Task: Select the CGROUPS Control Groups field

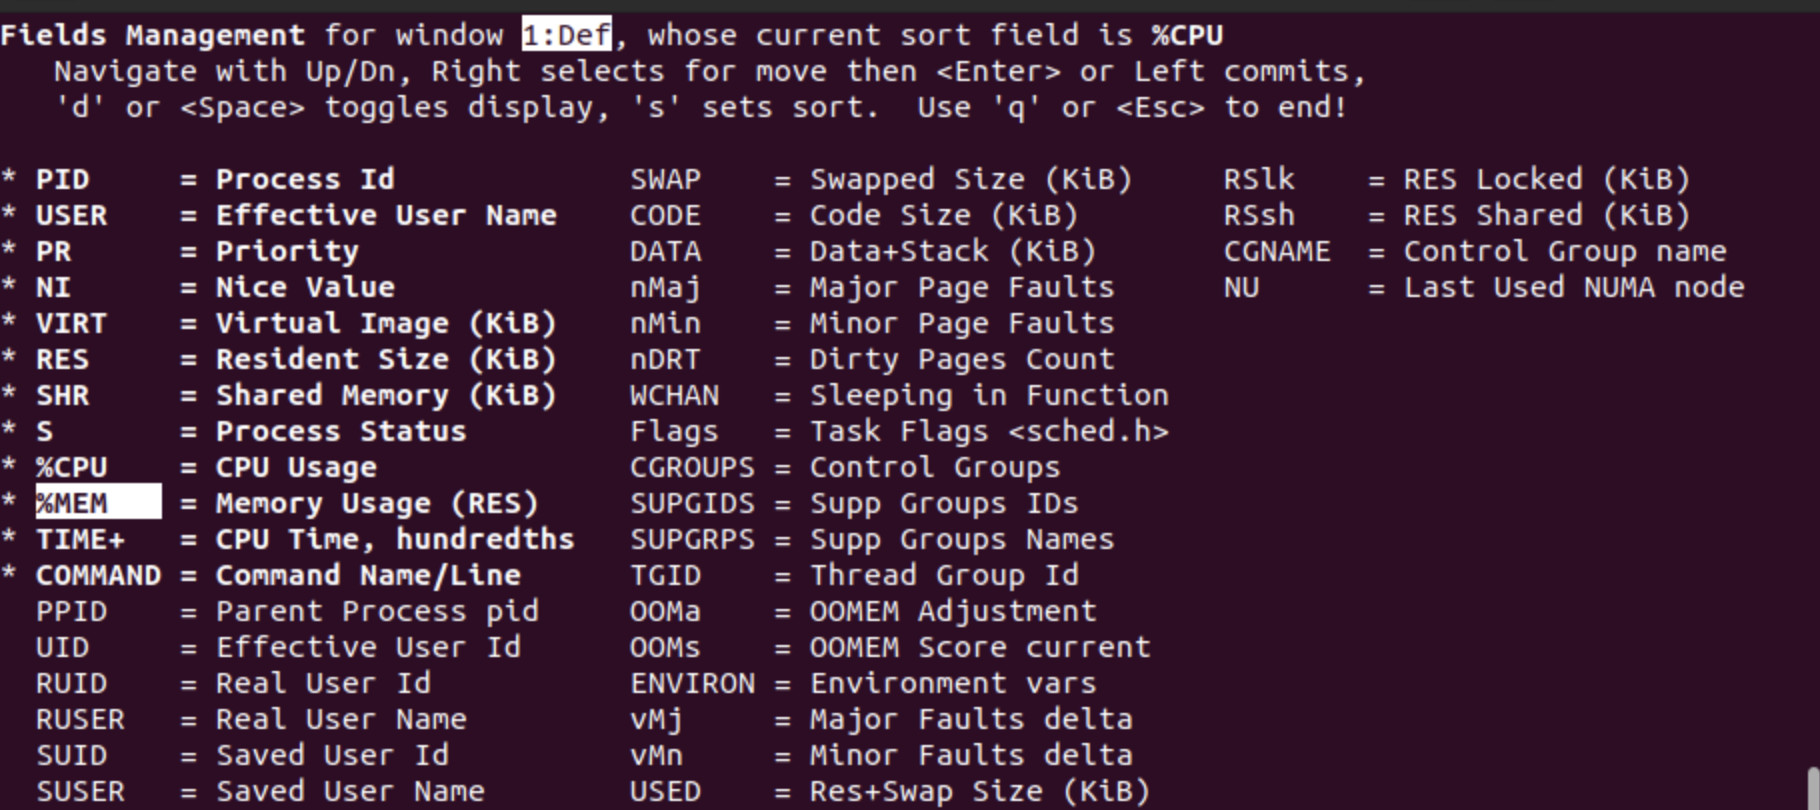Action: (692, 467)
